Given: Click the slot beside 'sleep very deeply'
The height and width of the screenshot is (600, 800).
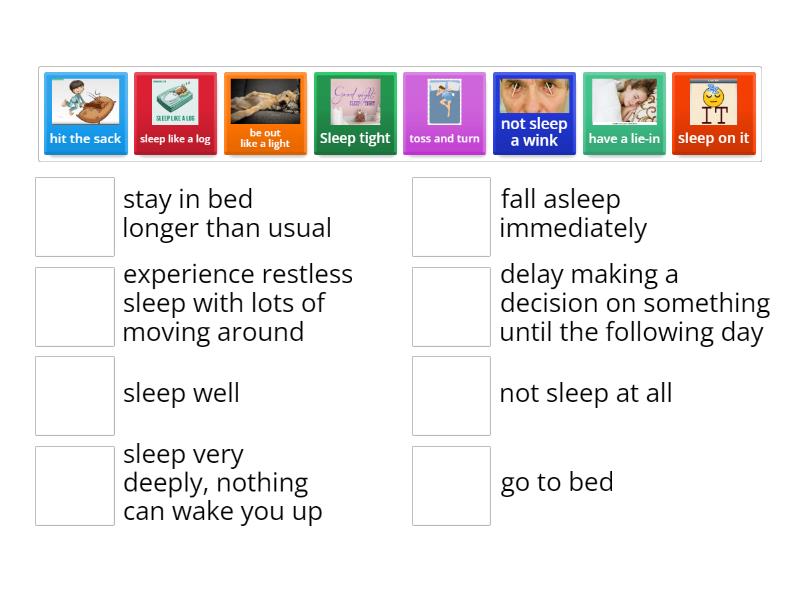Looking at the screenshot, I should pyautogui.click(x=74, y=485).
